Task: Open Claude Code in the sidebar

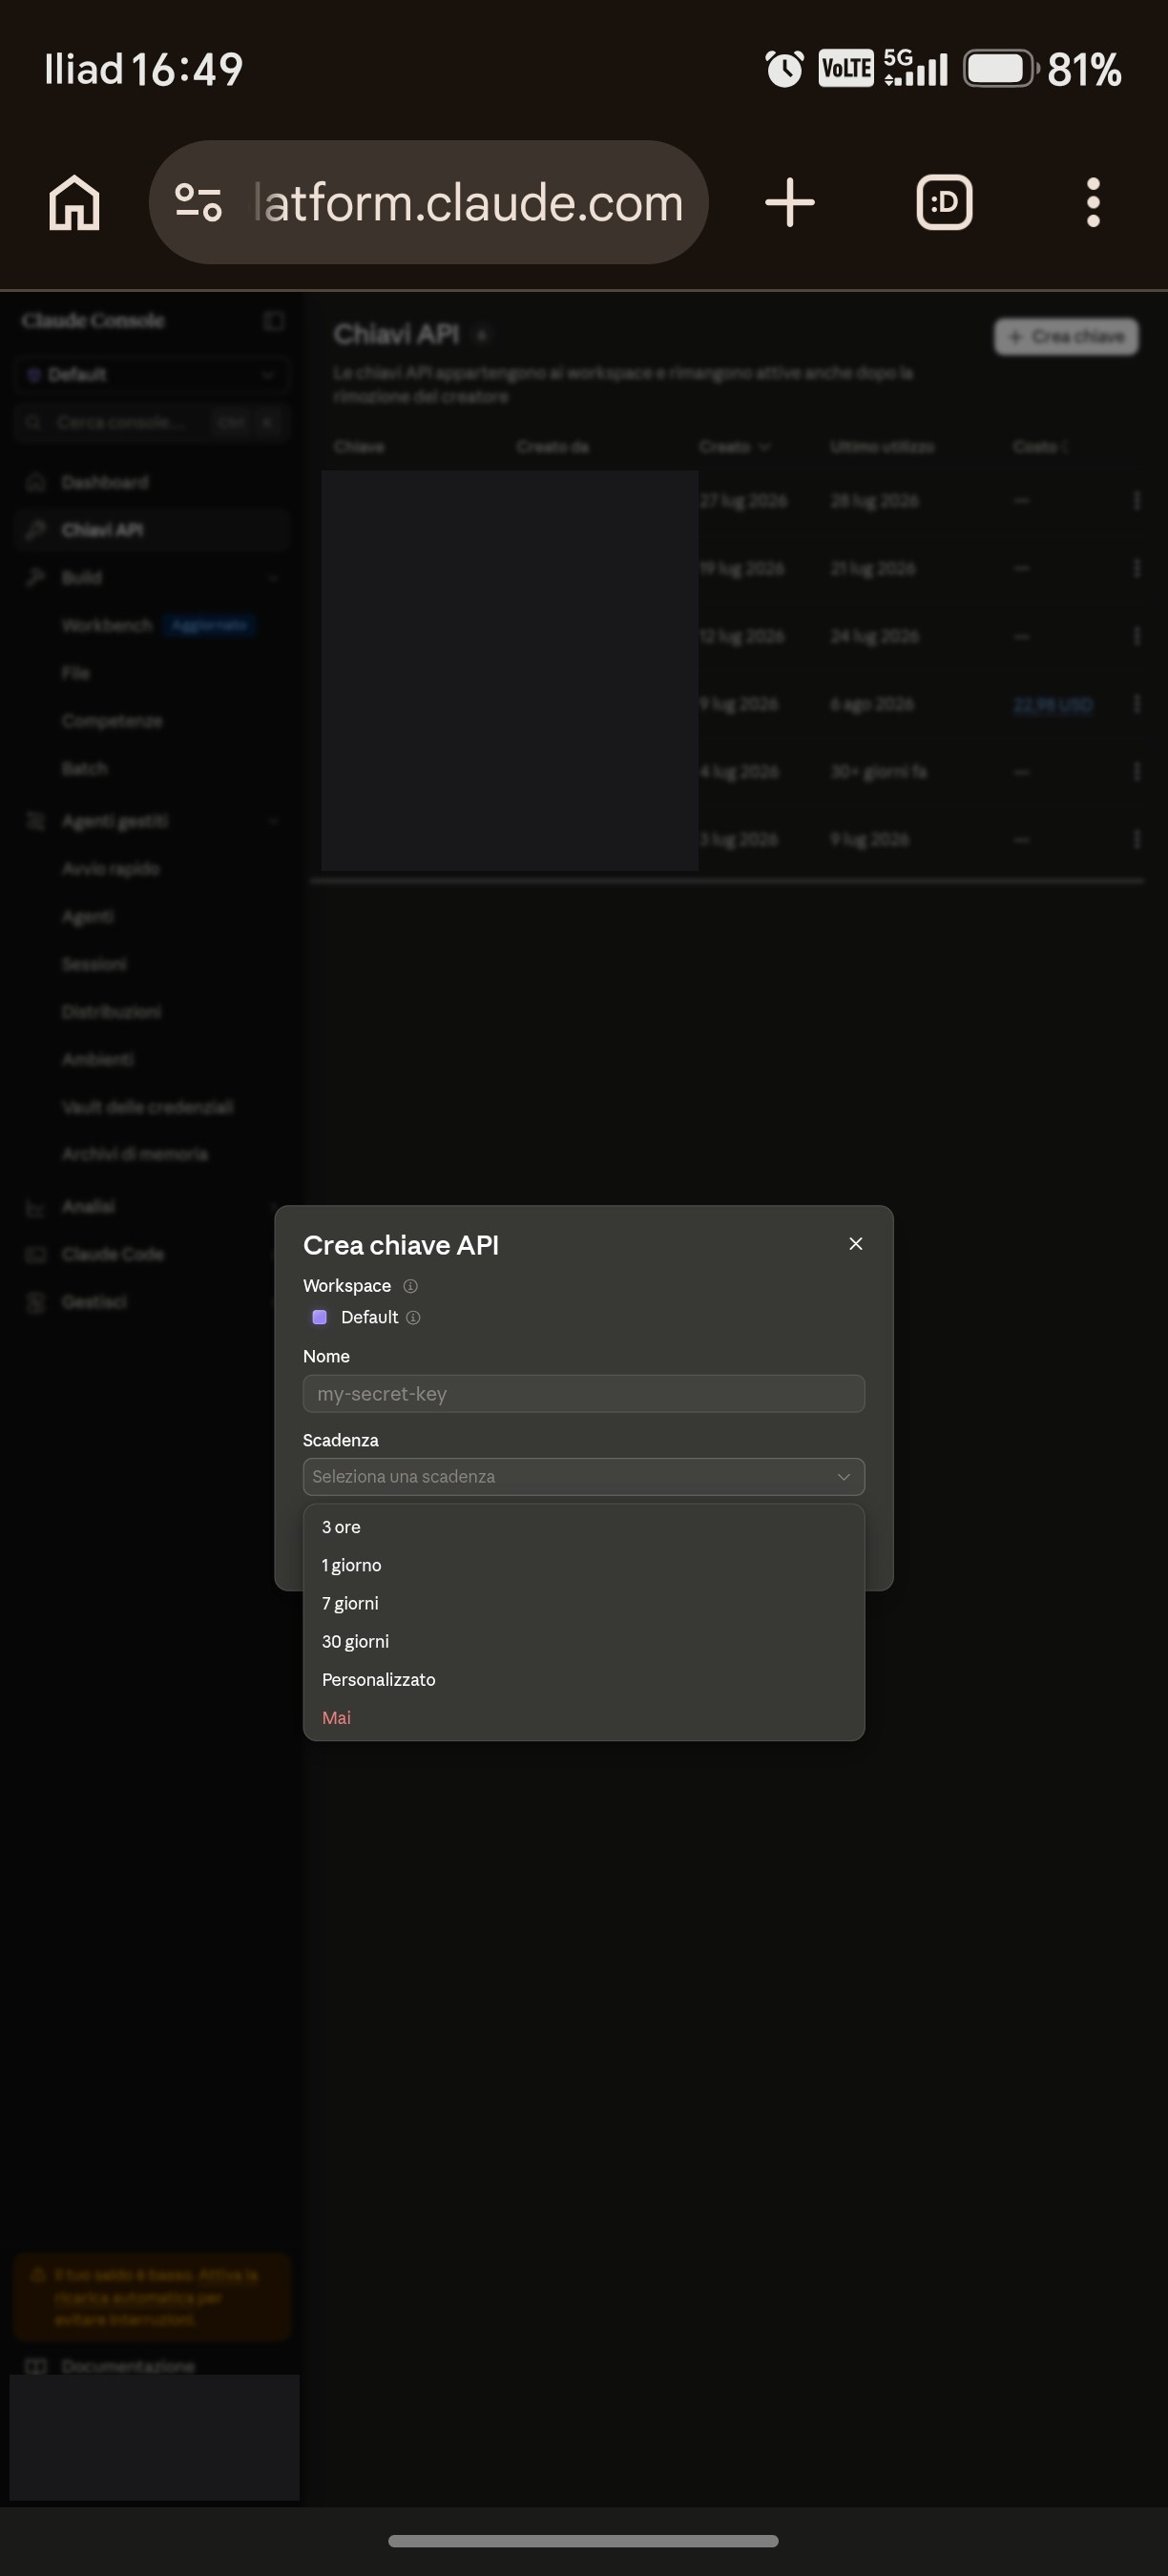Action: (x=113, y=1253)
